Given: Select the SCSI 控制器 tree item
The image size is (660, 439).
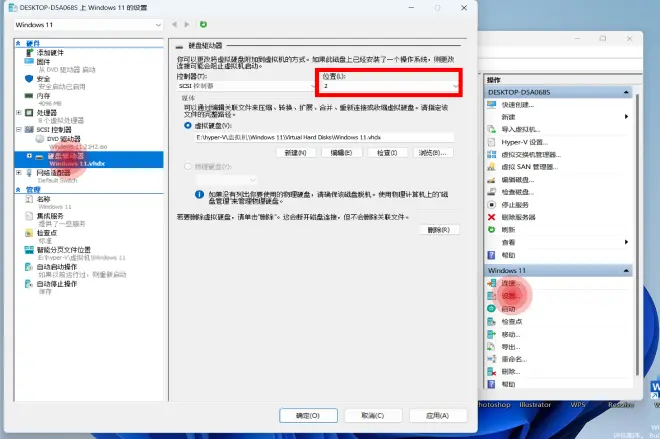Looking at the screenshot, I should (x=54, y=130).
